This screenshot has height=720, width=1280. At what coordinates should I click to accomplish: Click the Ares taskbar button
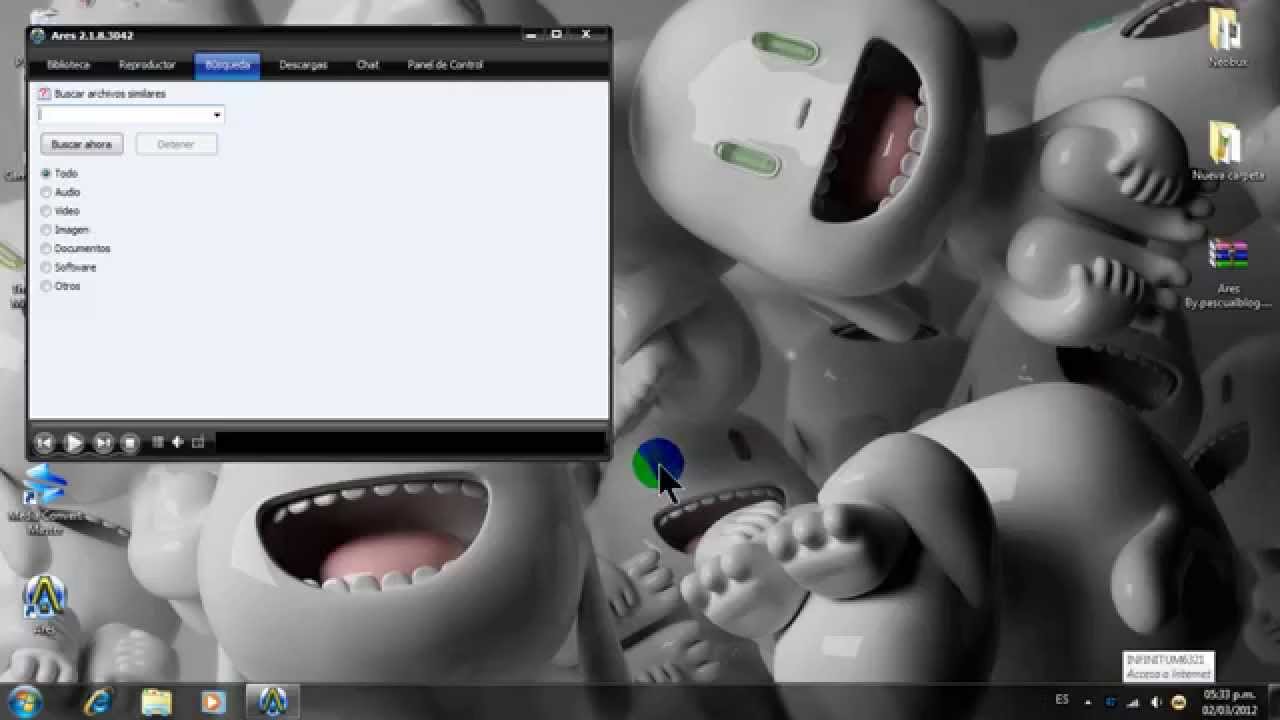click(x=273, y=702)
